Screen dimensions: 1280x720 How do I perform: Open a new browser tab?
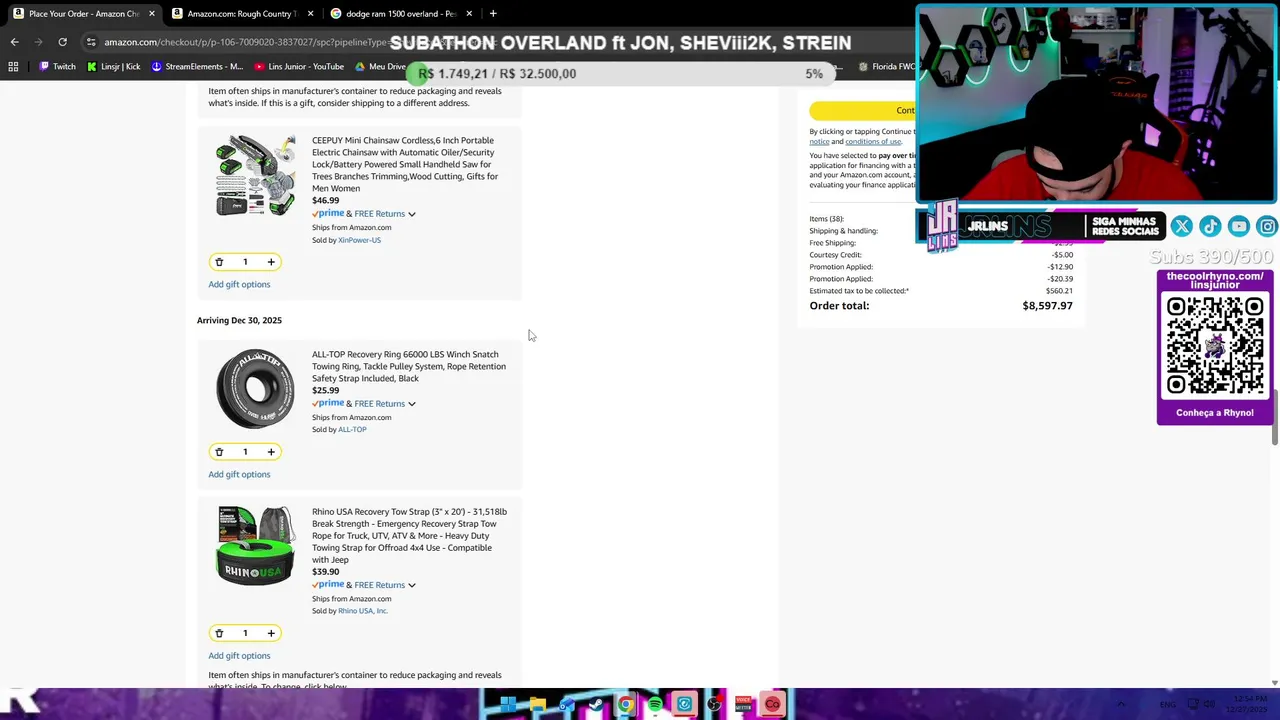click(493, 14)
